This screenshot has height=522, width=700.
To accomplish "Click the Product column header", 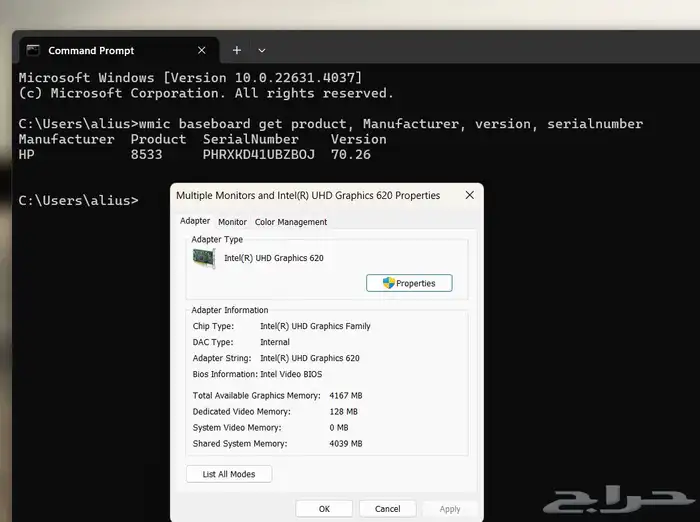I will [158, 139].
